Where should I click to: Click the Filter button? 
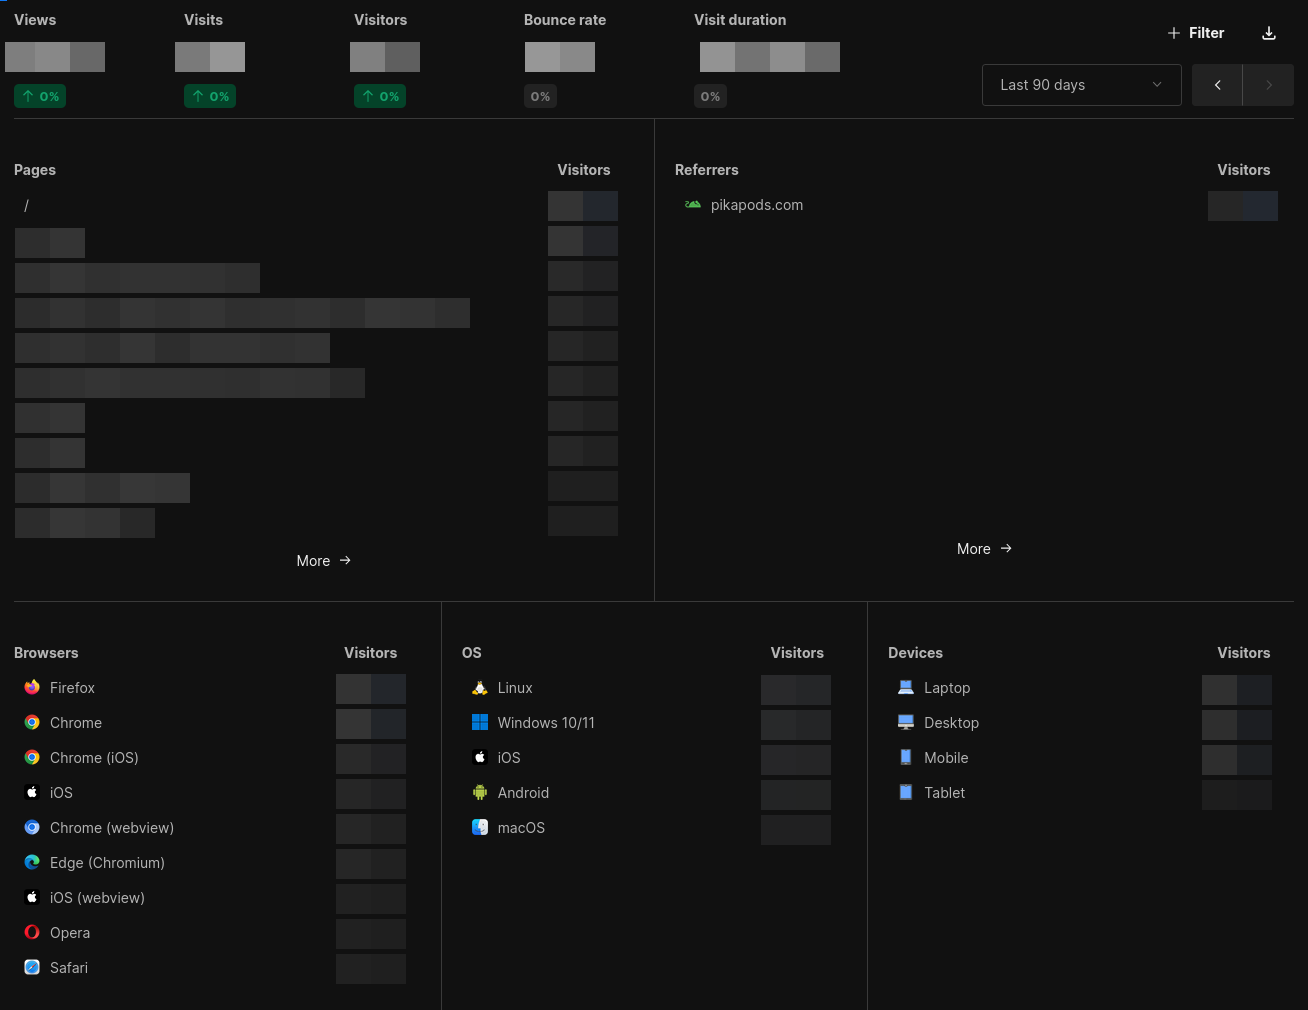pos(1196,32)
